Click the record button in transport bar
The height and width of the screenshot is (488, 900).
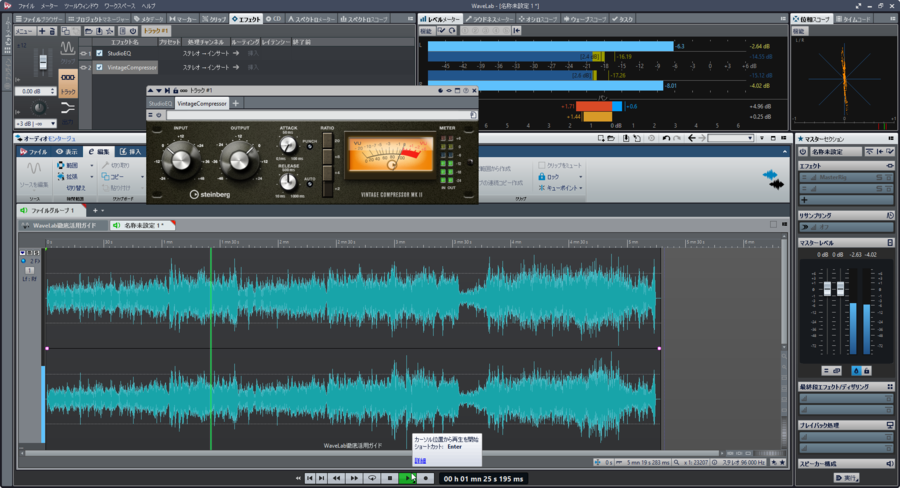point(425,478)
